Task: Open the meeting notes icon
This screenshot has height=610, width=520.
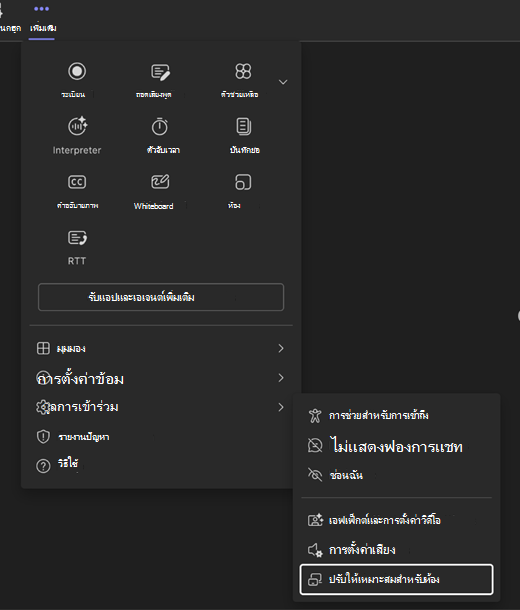Action: click(243, 126)
